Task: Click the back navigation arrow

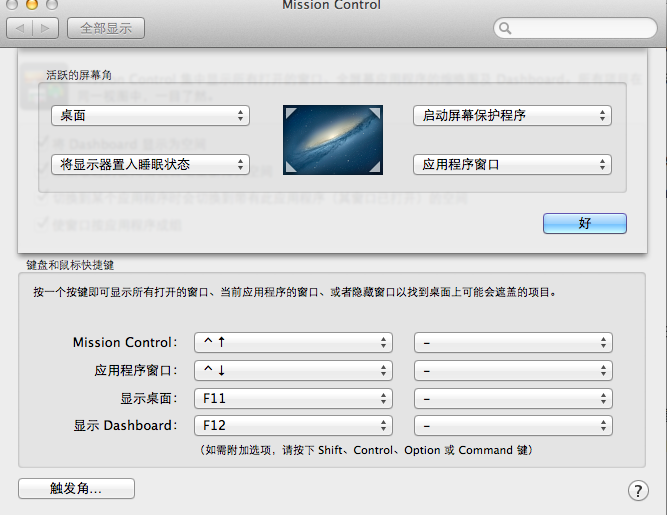Action: pos(19,28)
